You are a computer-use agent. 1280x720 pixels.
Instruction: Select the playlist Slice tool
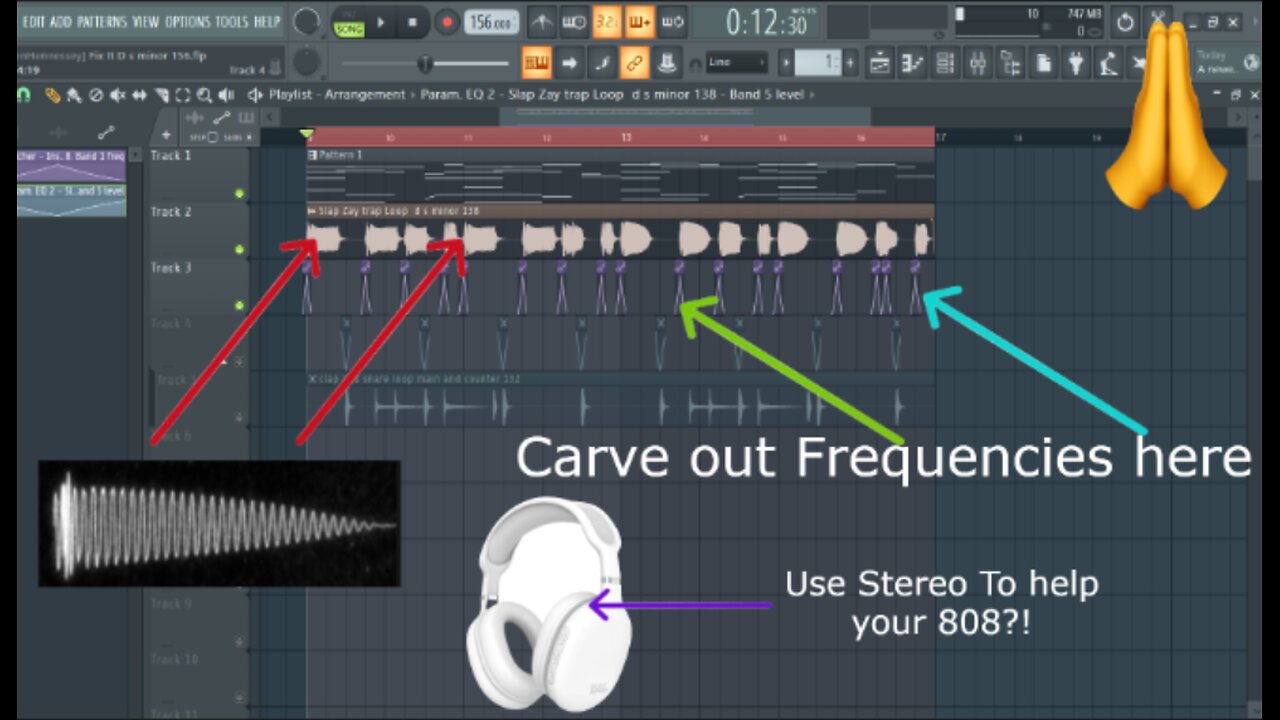(161, 95)
